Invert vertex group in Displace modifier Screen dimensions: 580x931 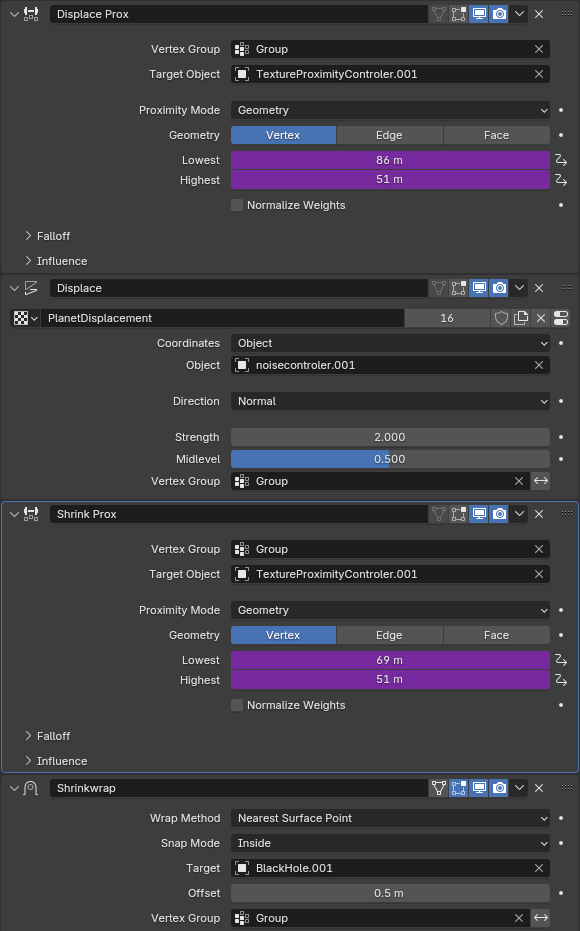[540, 481]
